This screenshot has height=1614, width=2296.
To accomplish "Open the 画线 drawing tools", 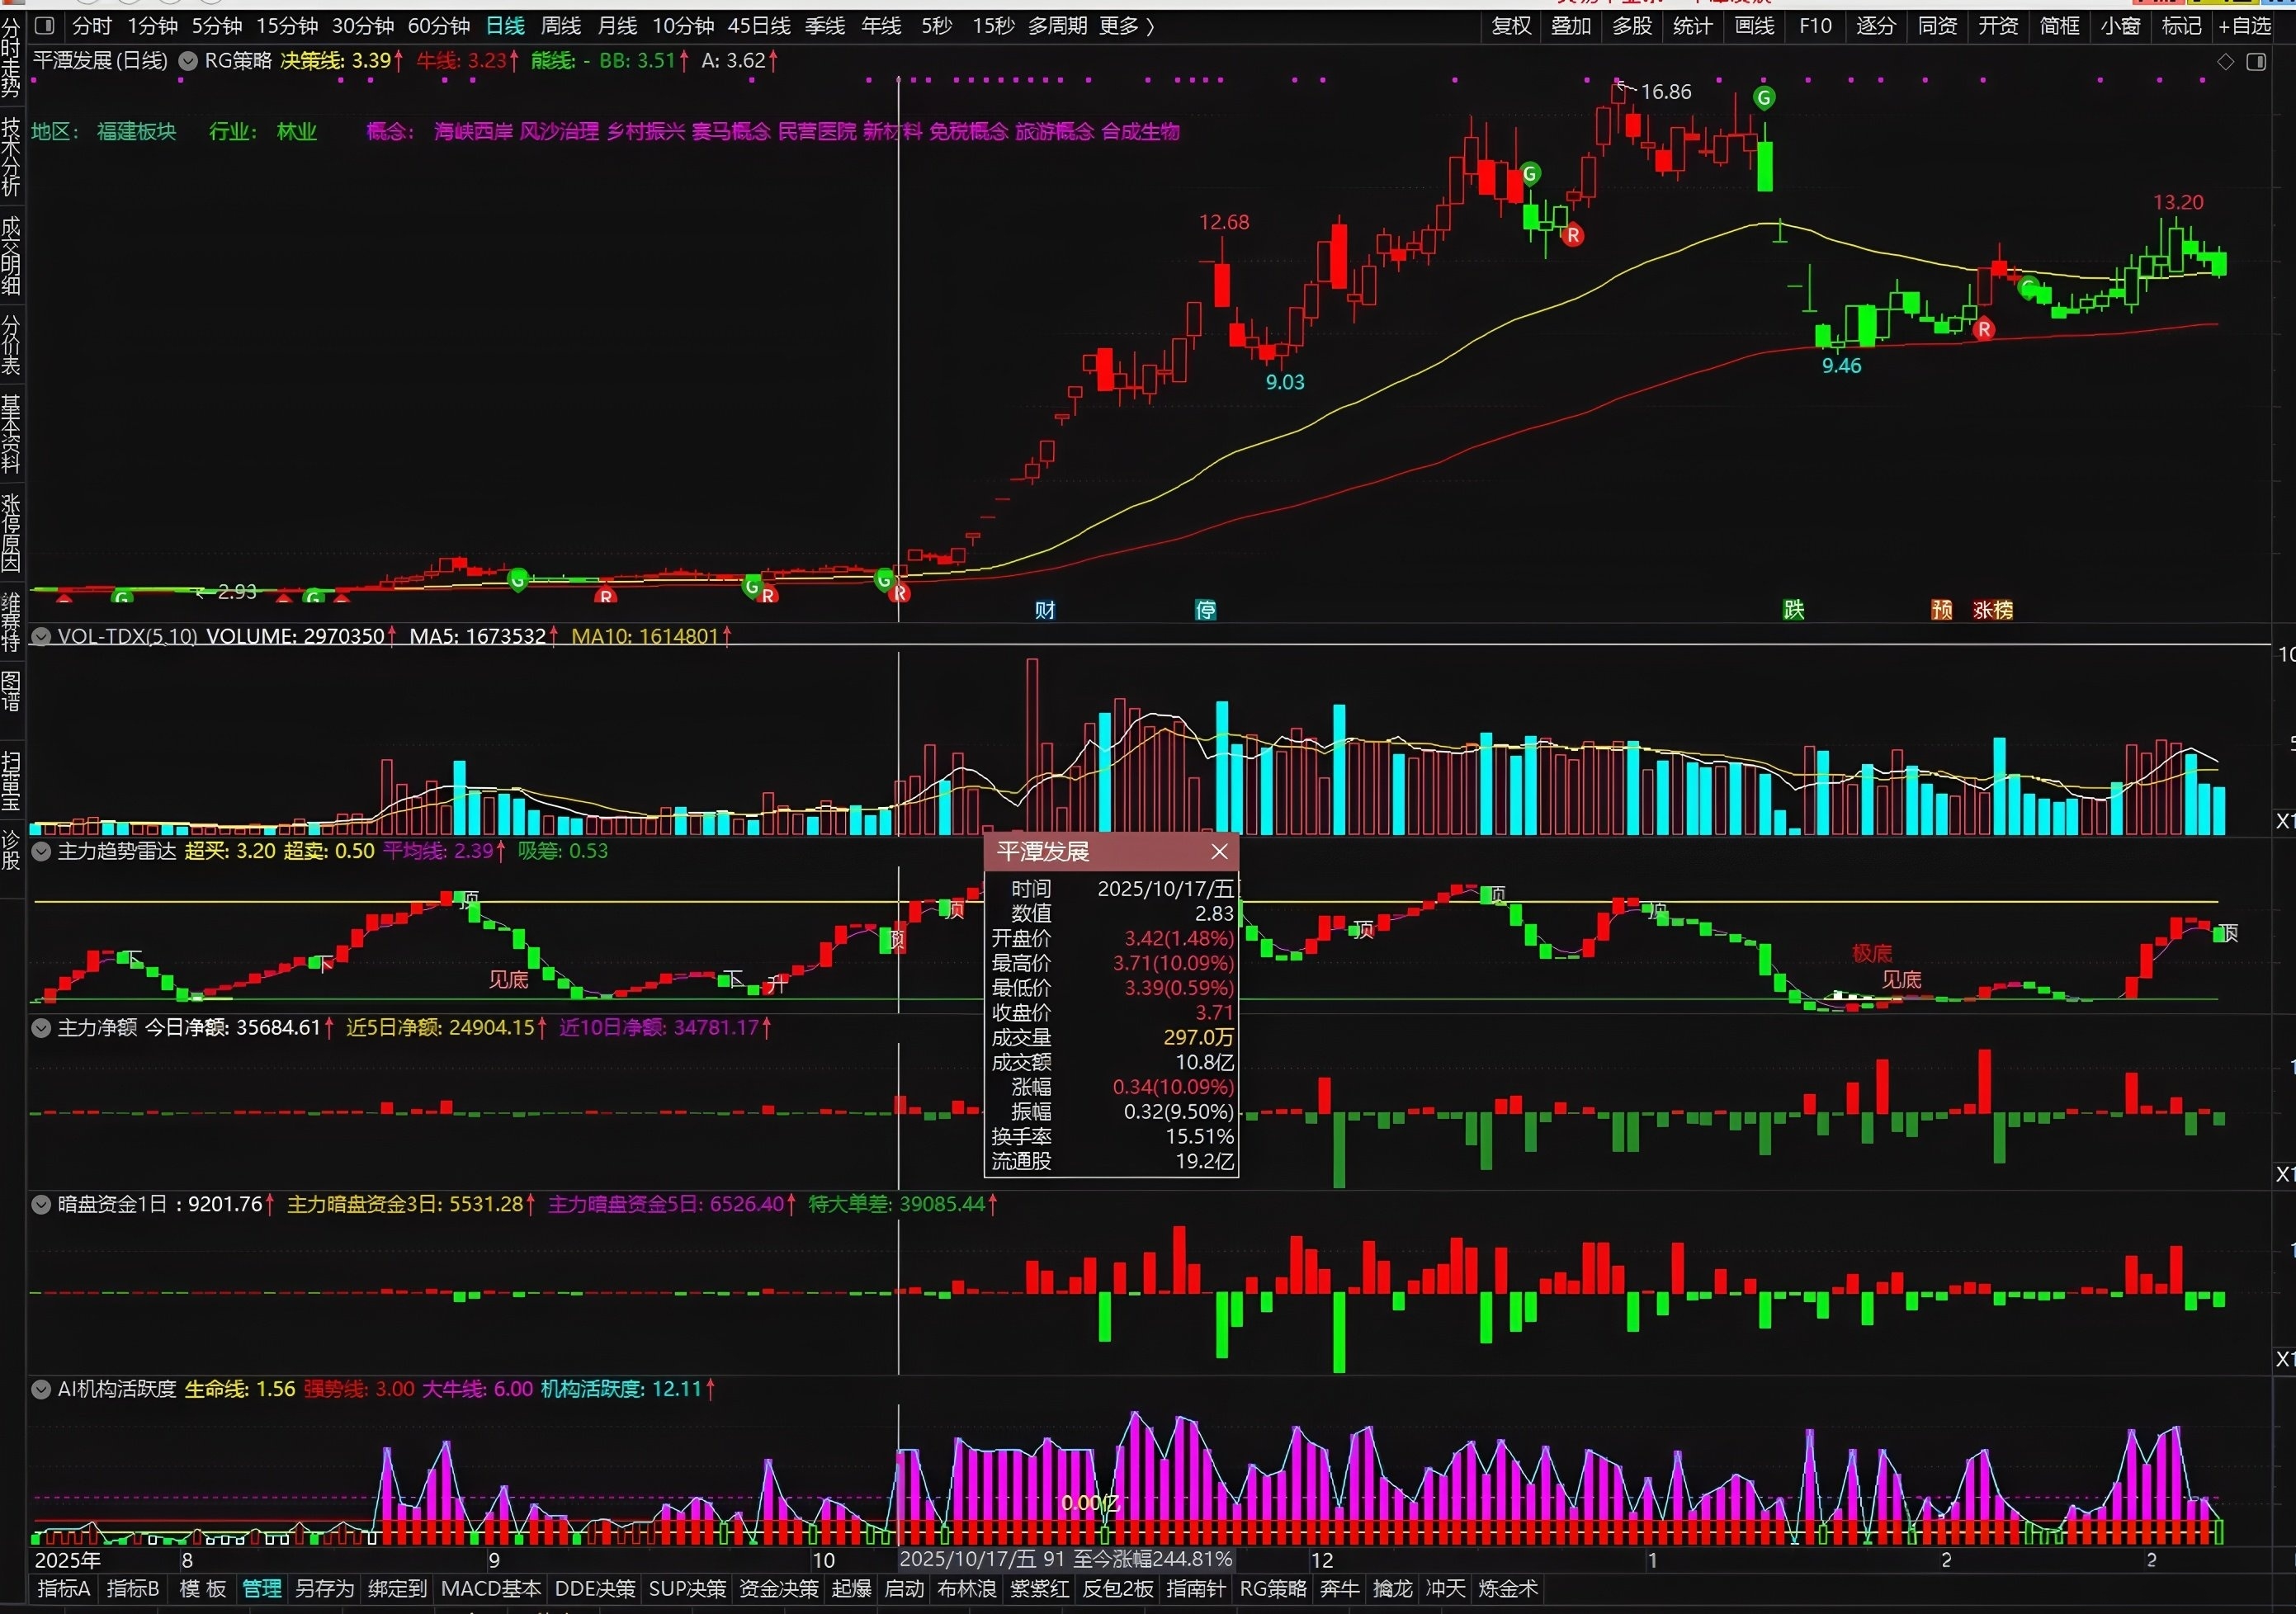I will (x=1754, y=26).
